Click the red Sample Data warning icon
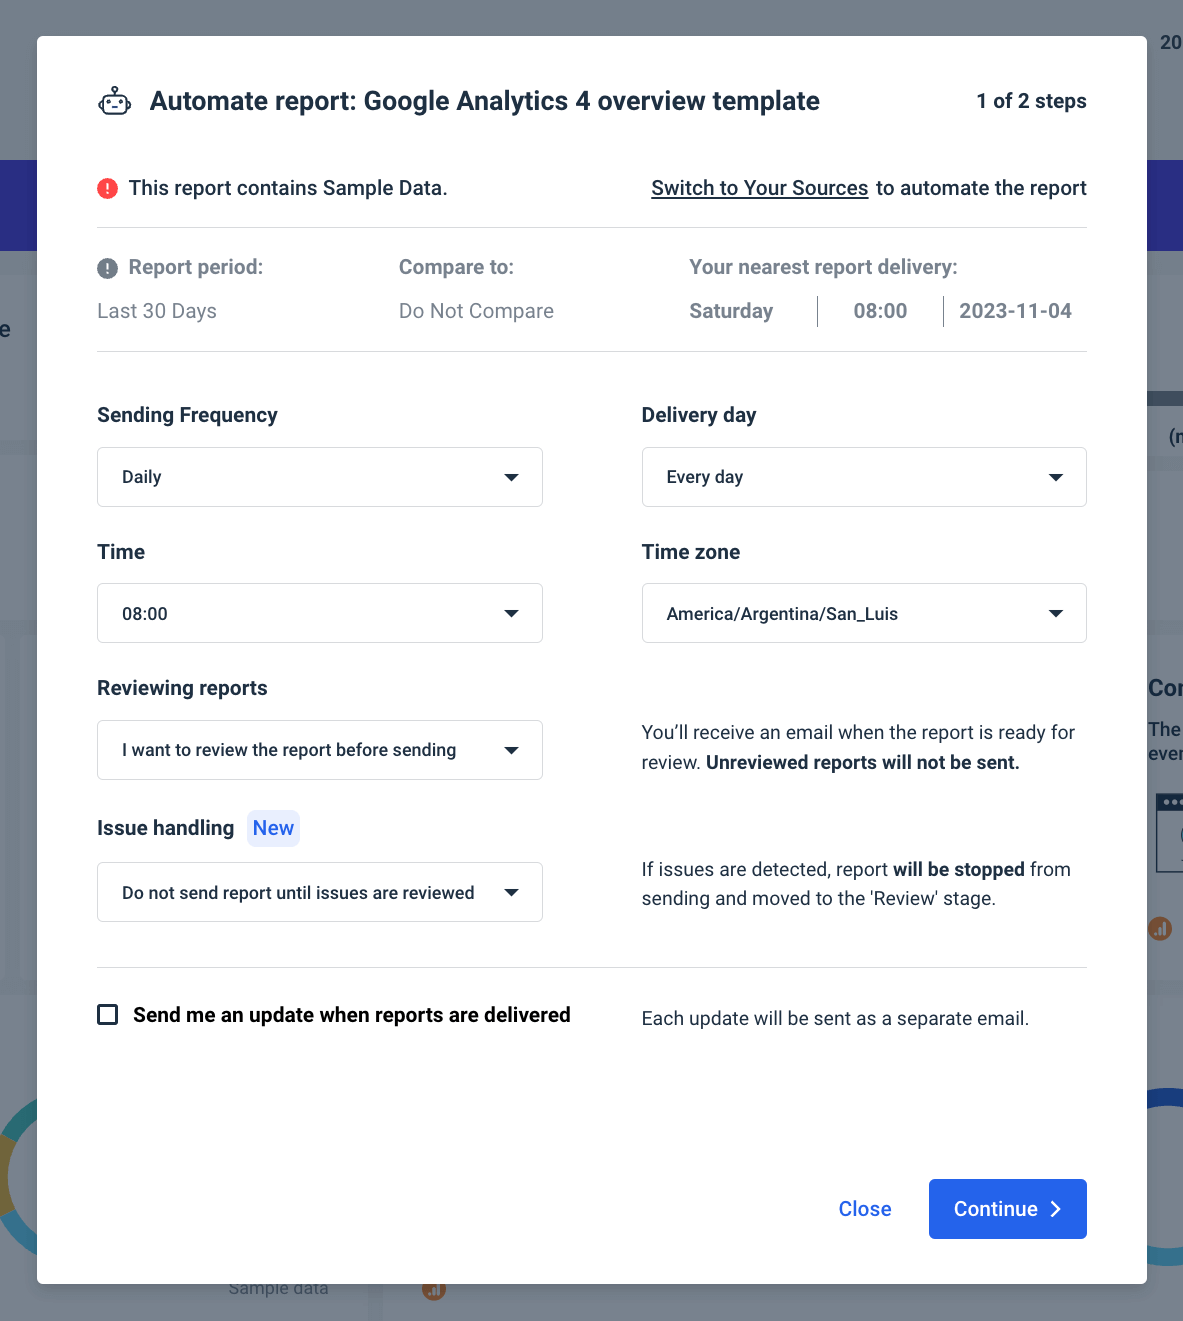This screenshot has width=1183, height=1321. point(107,188)
